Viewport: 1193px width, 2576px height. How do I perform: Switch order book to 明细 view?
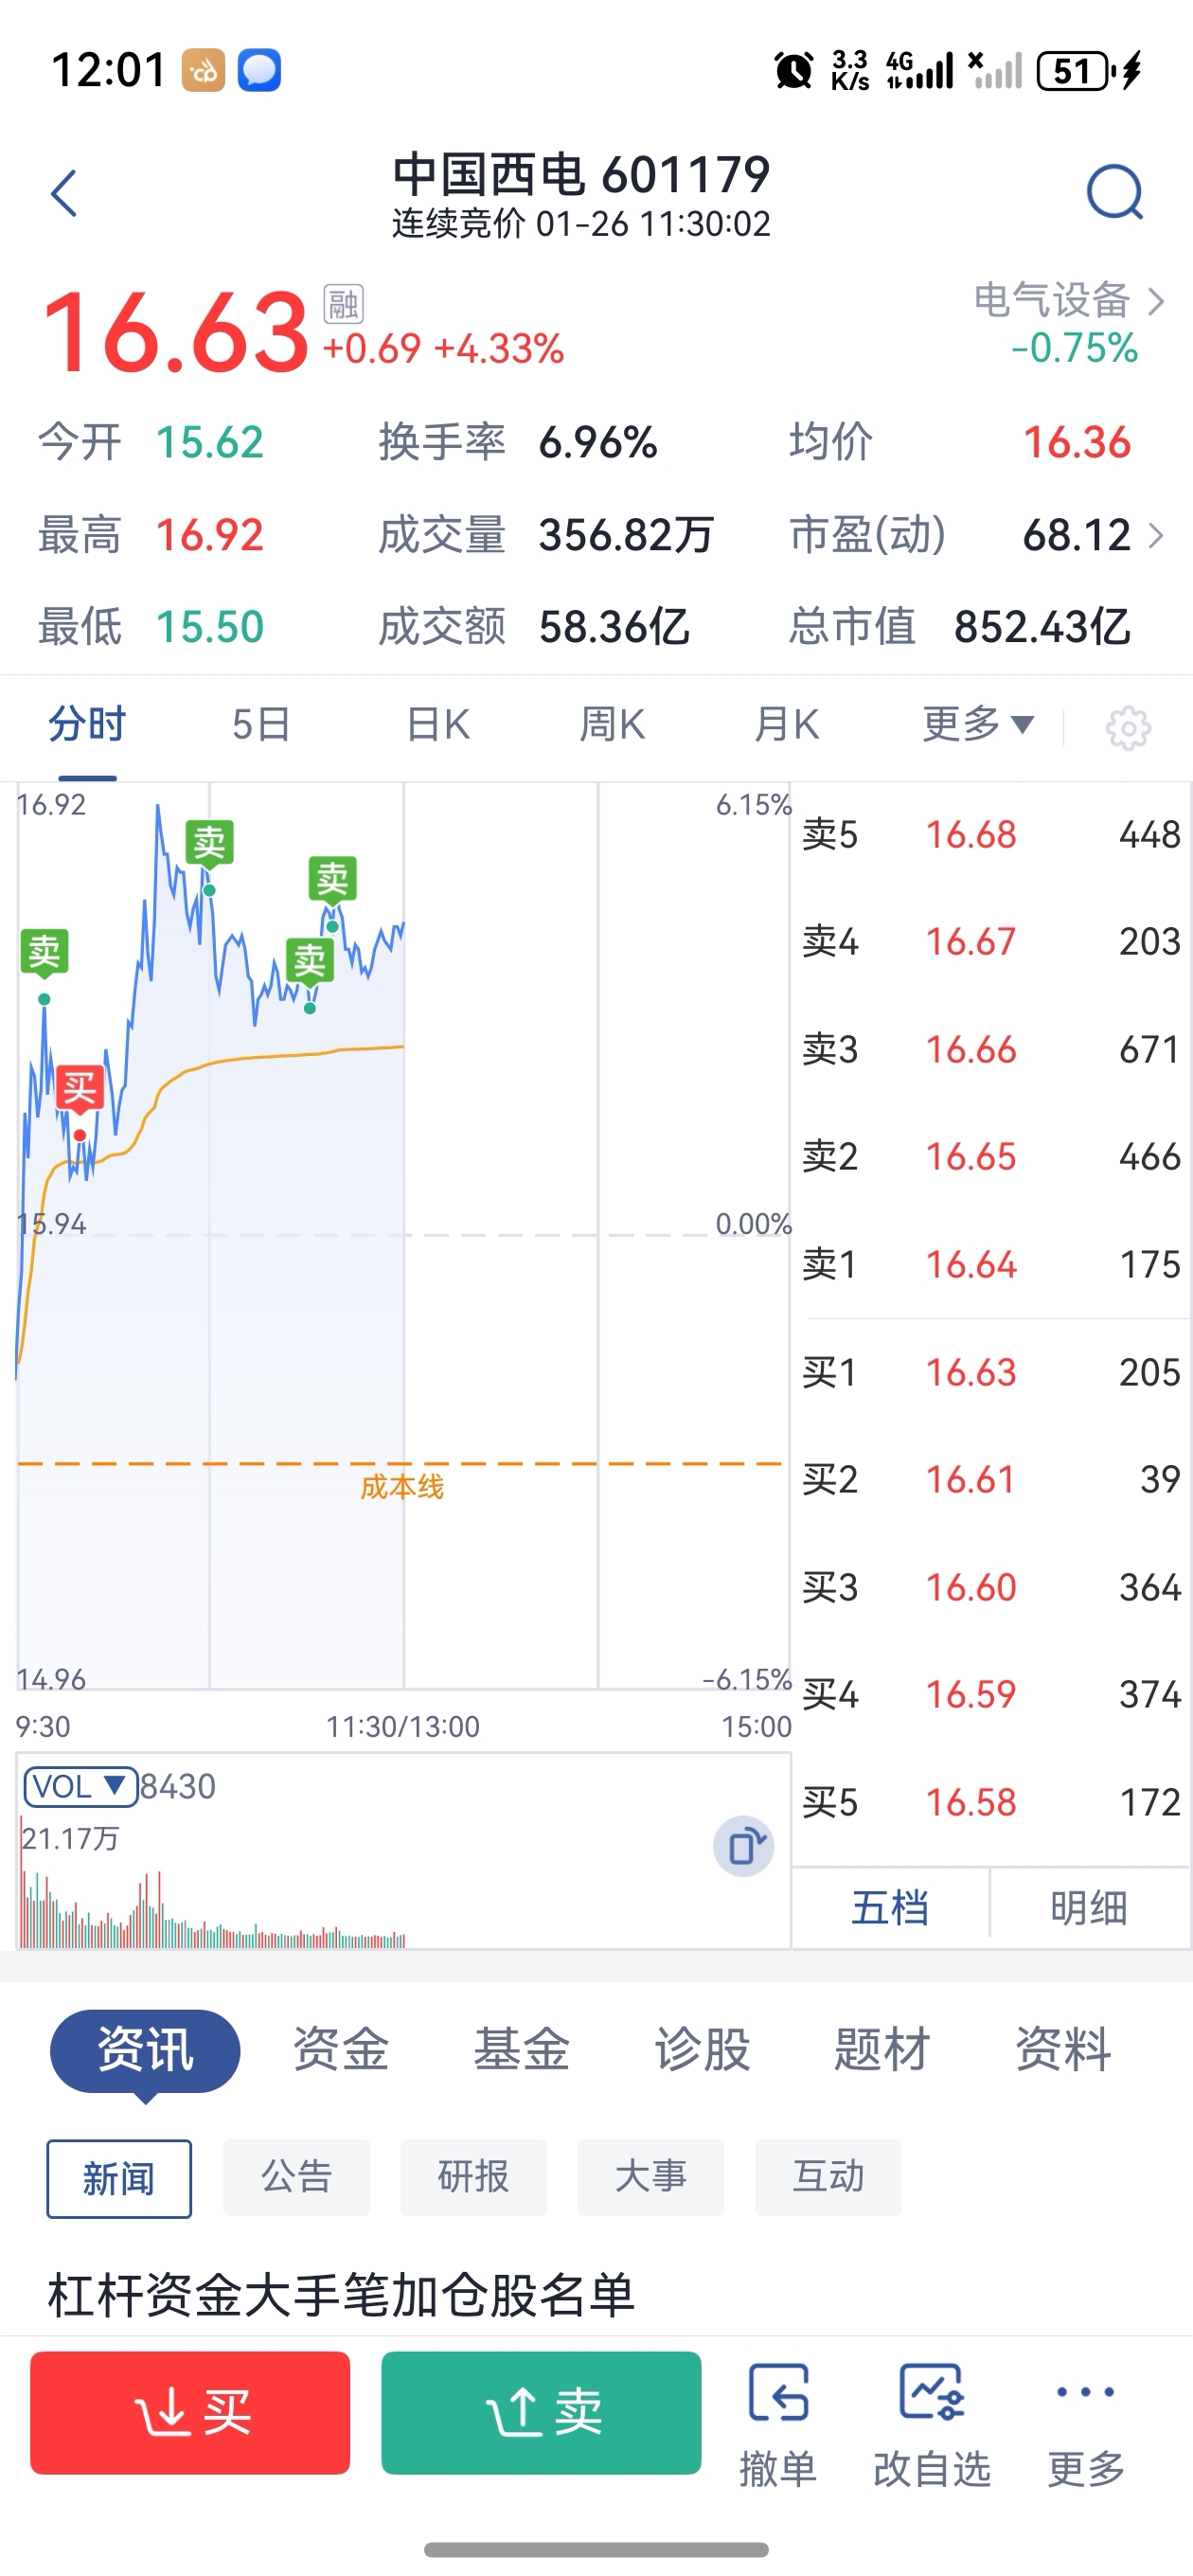point(1089,1908)
